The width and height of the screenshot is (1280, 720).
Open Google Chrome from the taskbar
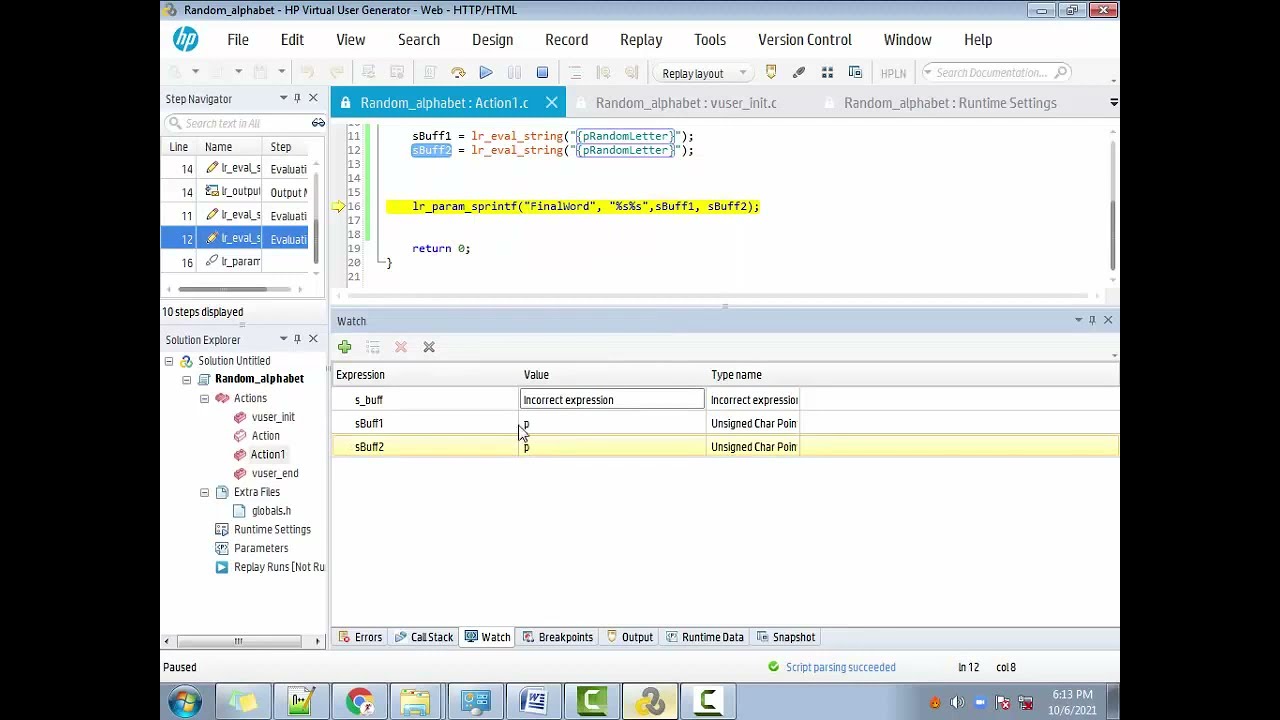(x=359, y=702)
